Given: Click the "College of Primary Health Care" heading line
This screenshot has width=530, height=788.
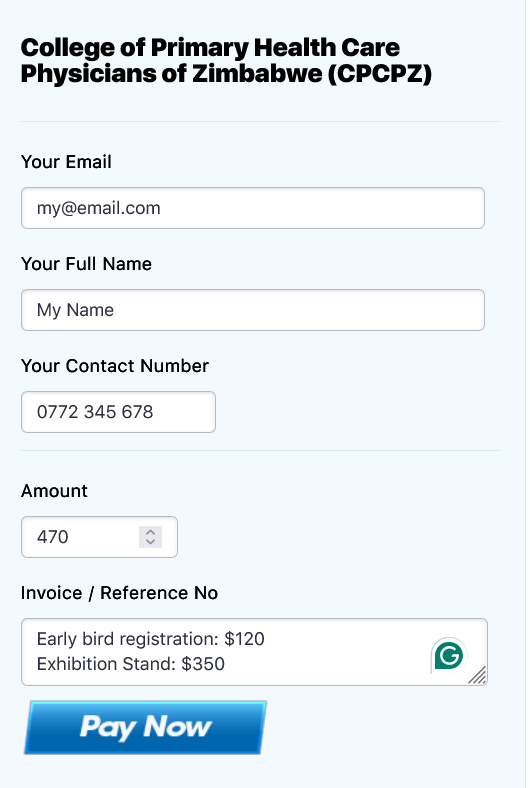Looking at the screenshot, I should tap(210, 48).
